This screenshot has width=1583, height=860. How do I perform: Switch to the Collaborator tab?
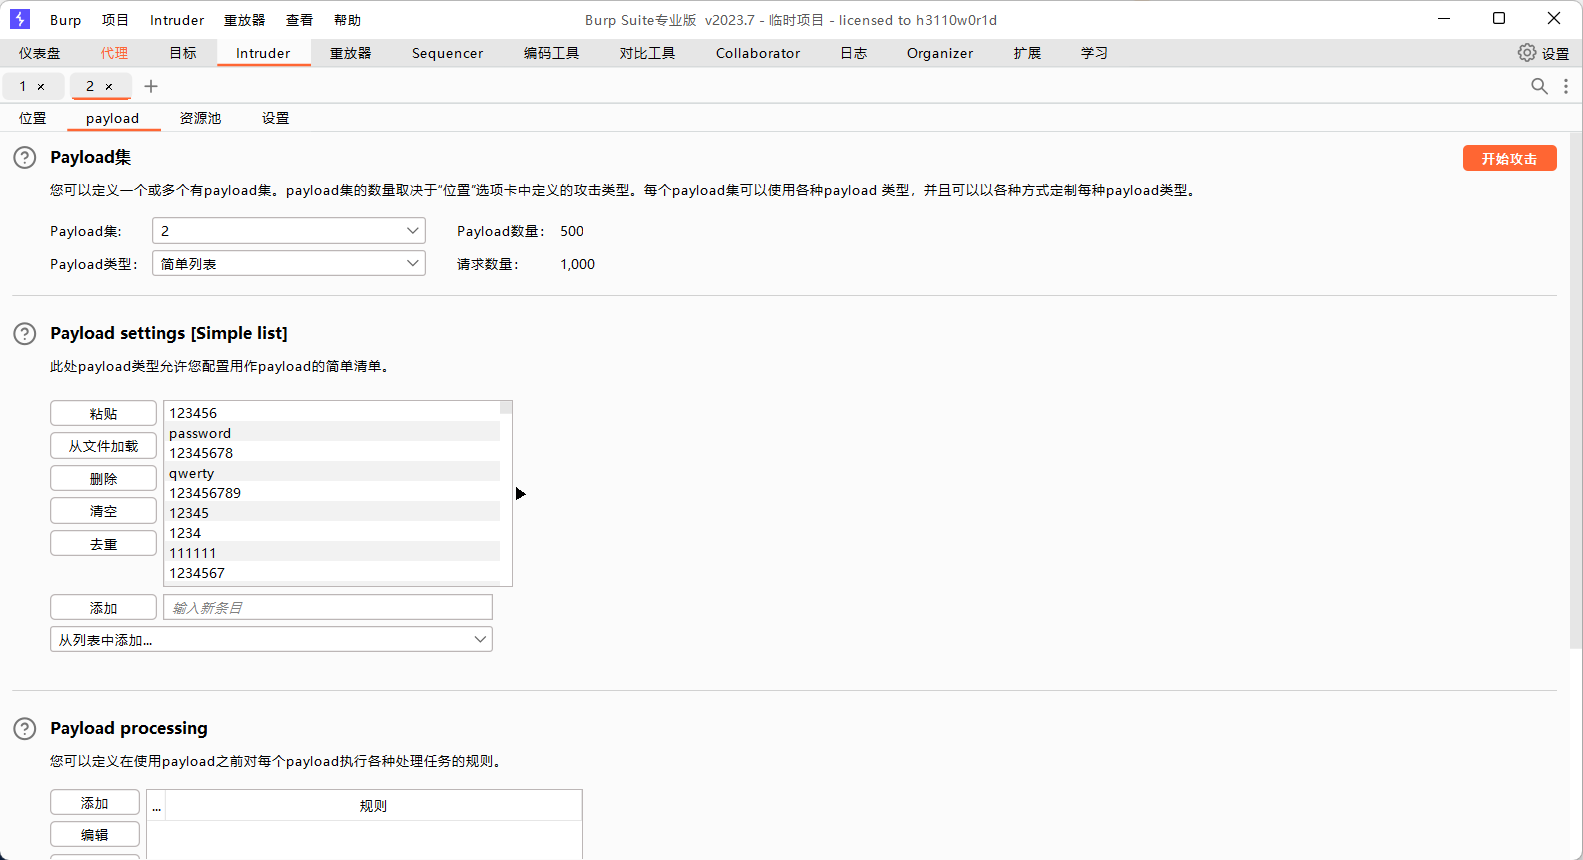pos(758,53)
